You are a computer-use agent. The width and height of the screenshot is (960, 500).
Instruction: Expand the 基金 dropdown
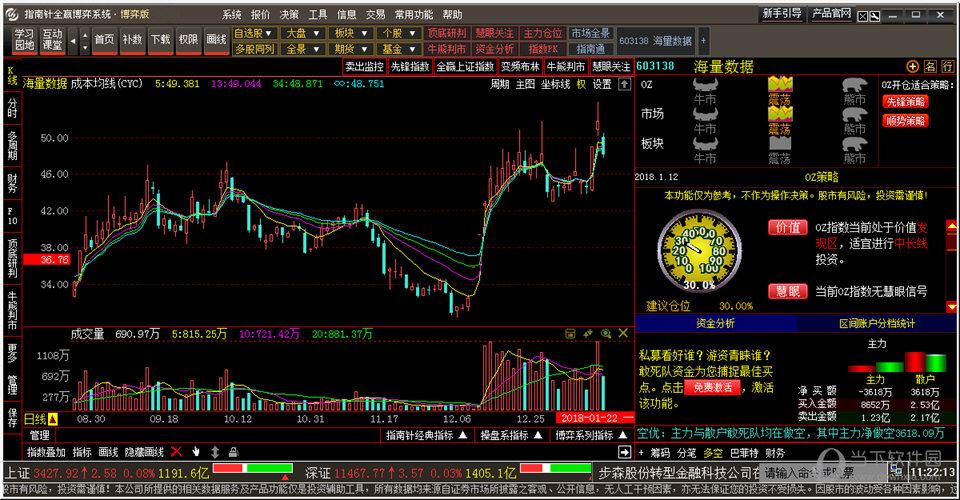tap(399, 49)
